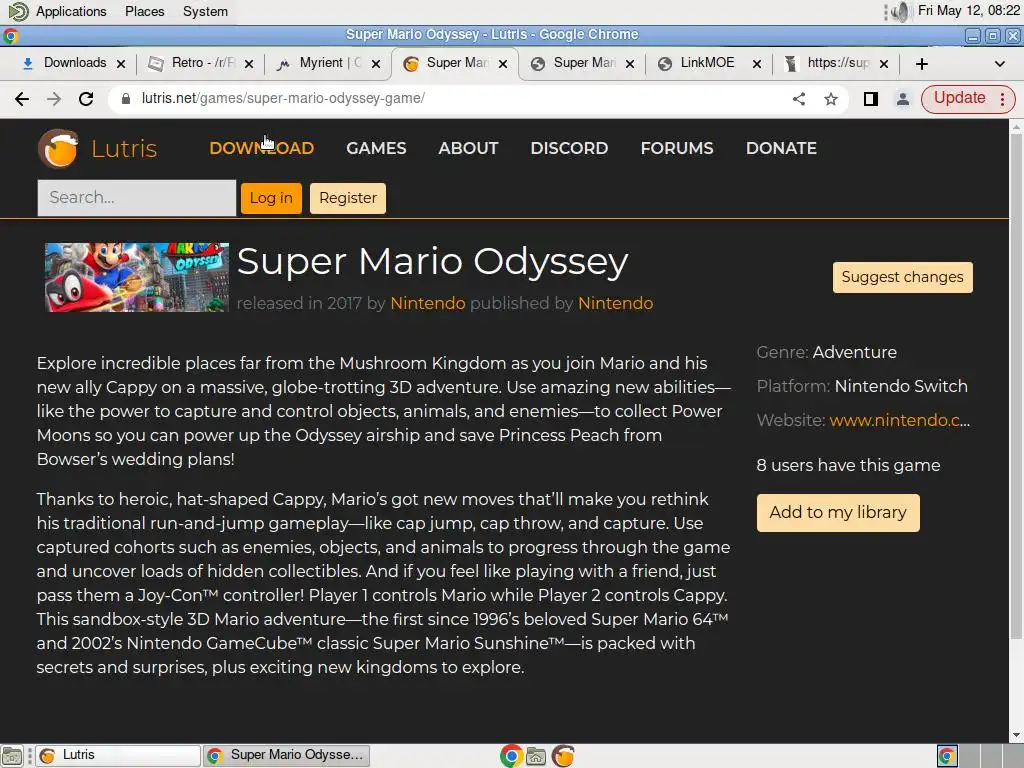Click the Lutris site name text
Viewport: 1024px width, 768px height.
(x=124, y=149)
